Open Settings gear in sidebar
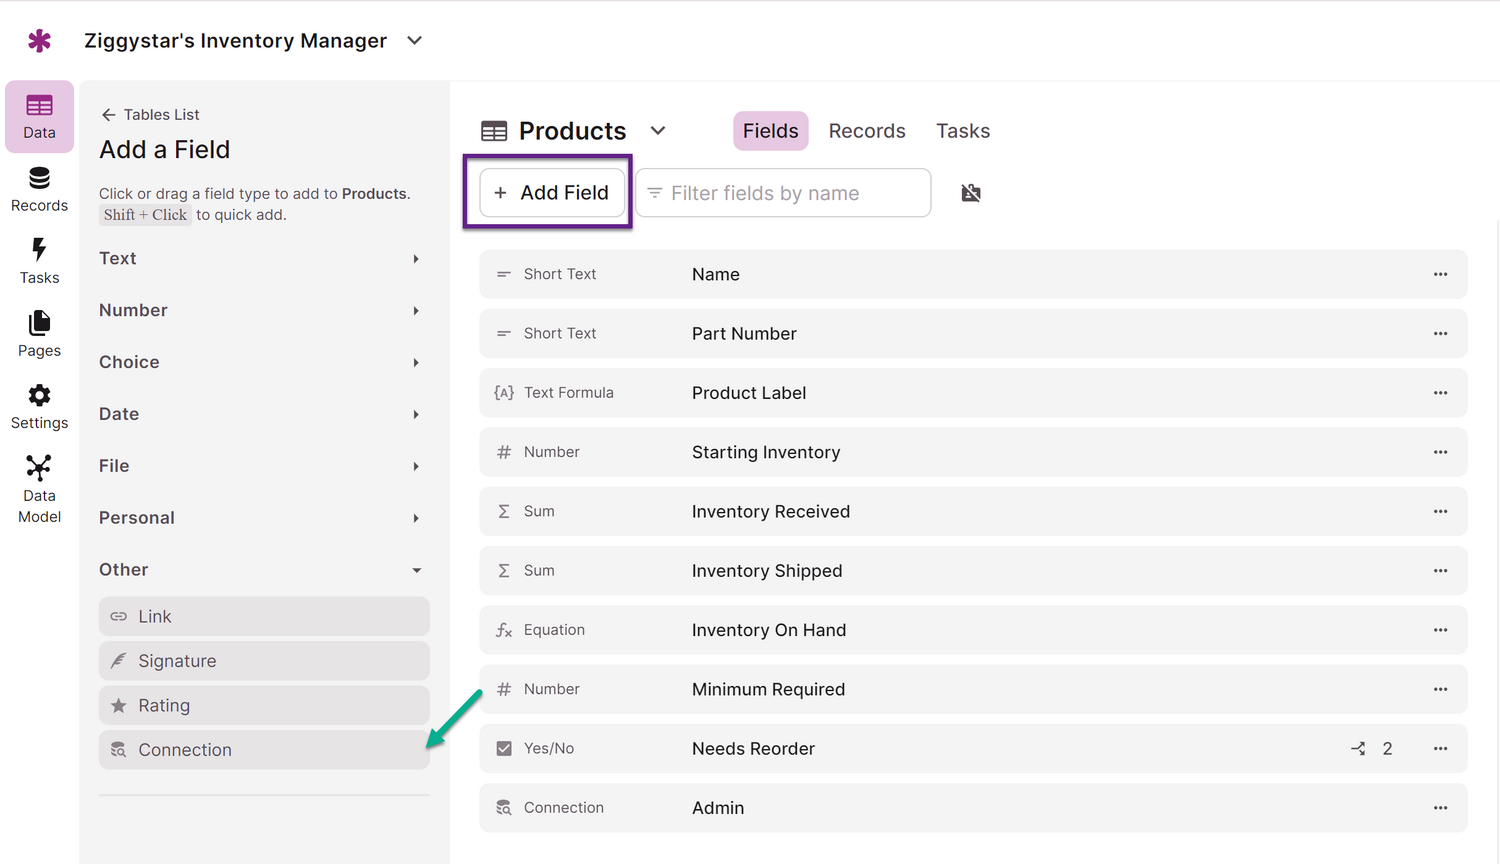The width and height of the screenshot is (1500, 864). 39,406
